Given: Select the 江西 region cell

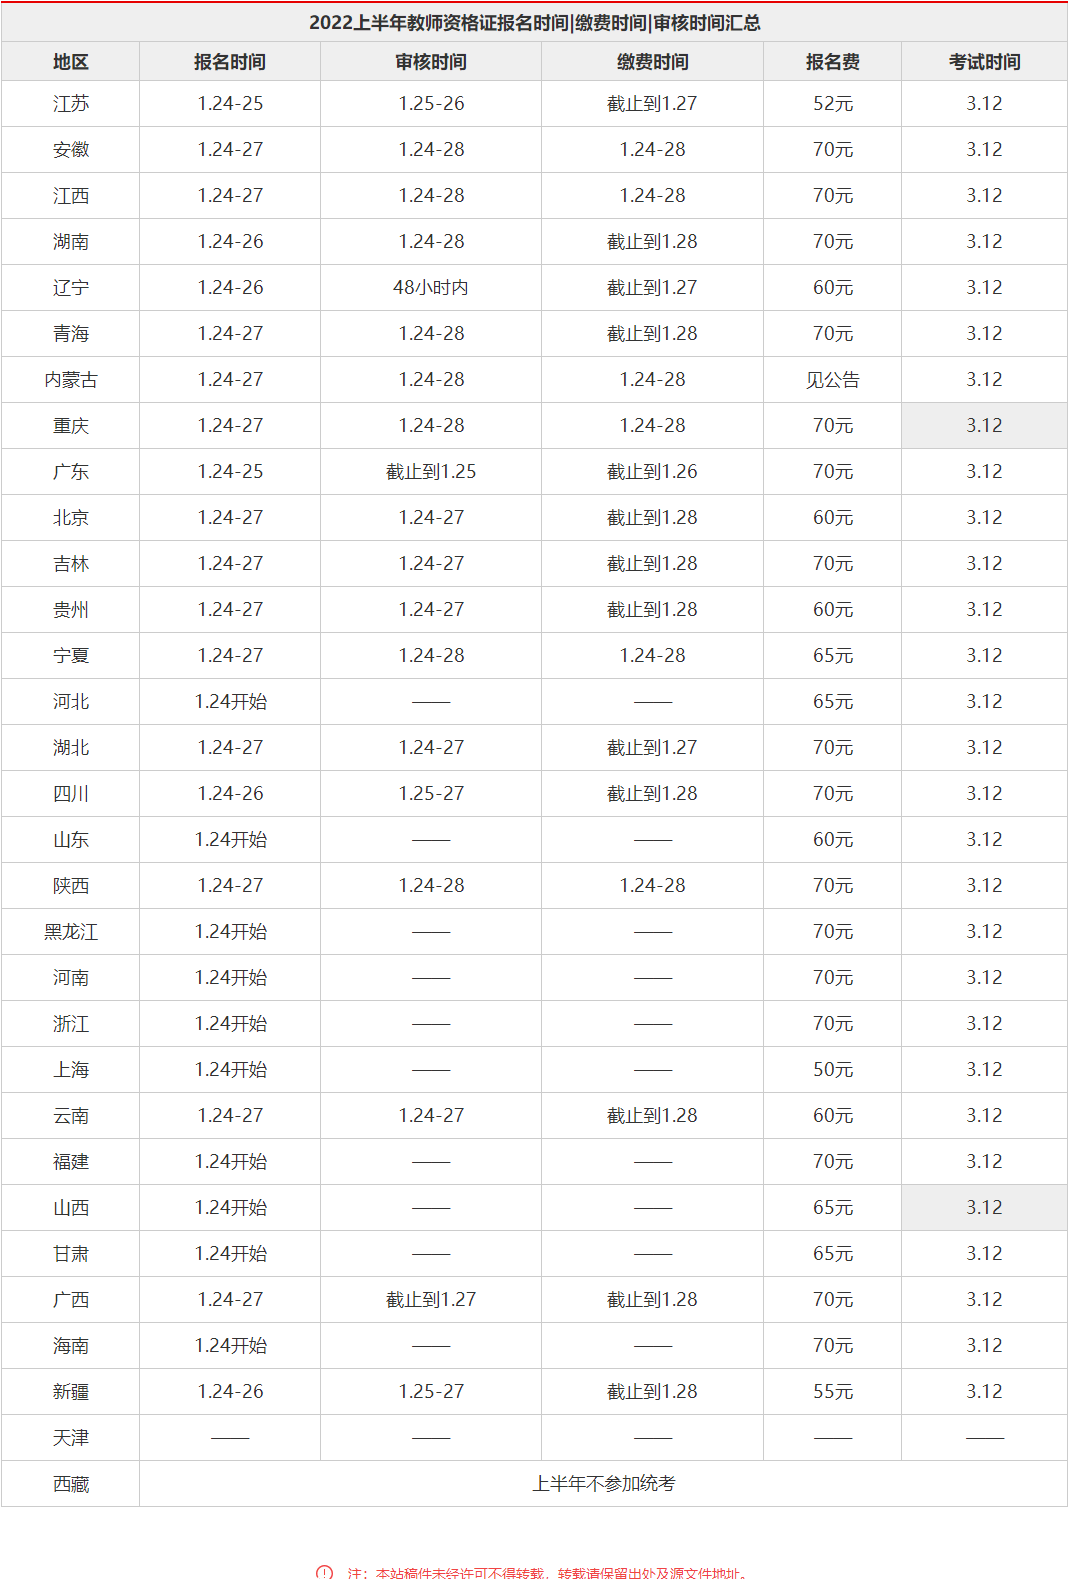Looking at the screenshot, I should coord(71,196).
